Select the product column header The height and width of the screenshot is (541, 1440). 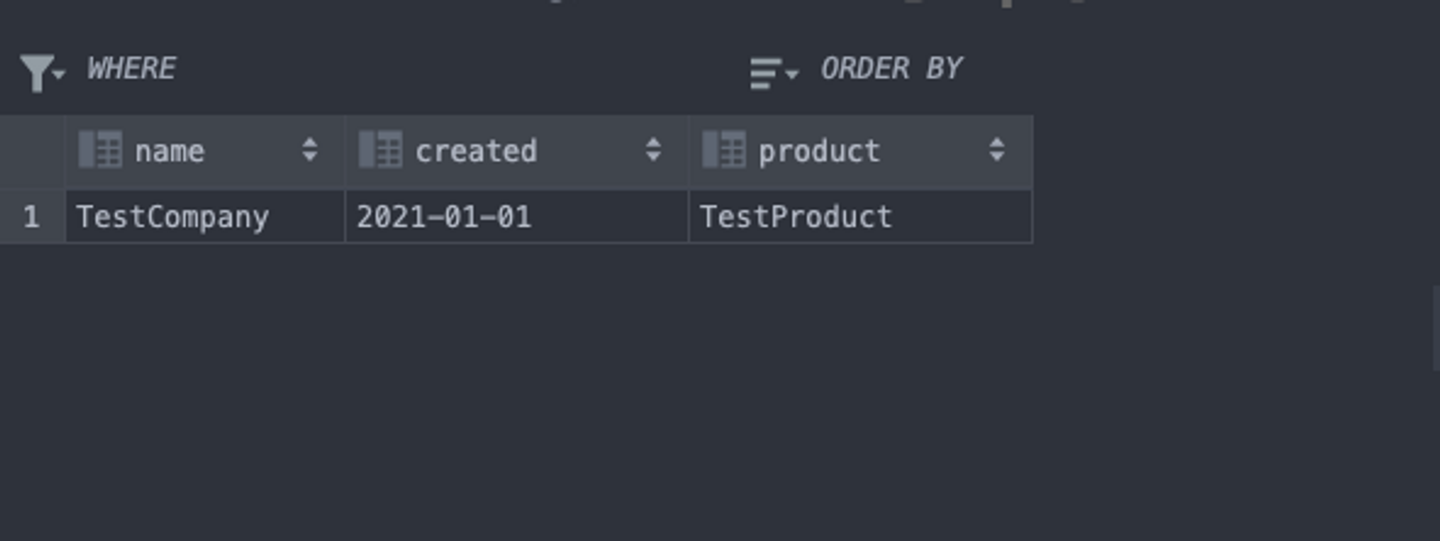tap(819, 151)
